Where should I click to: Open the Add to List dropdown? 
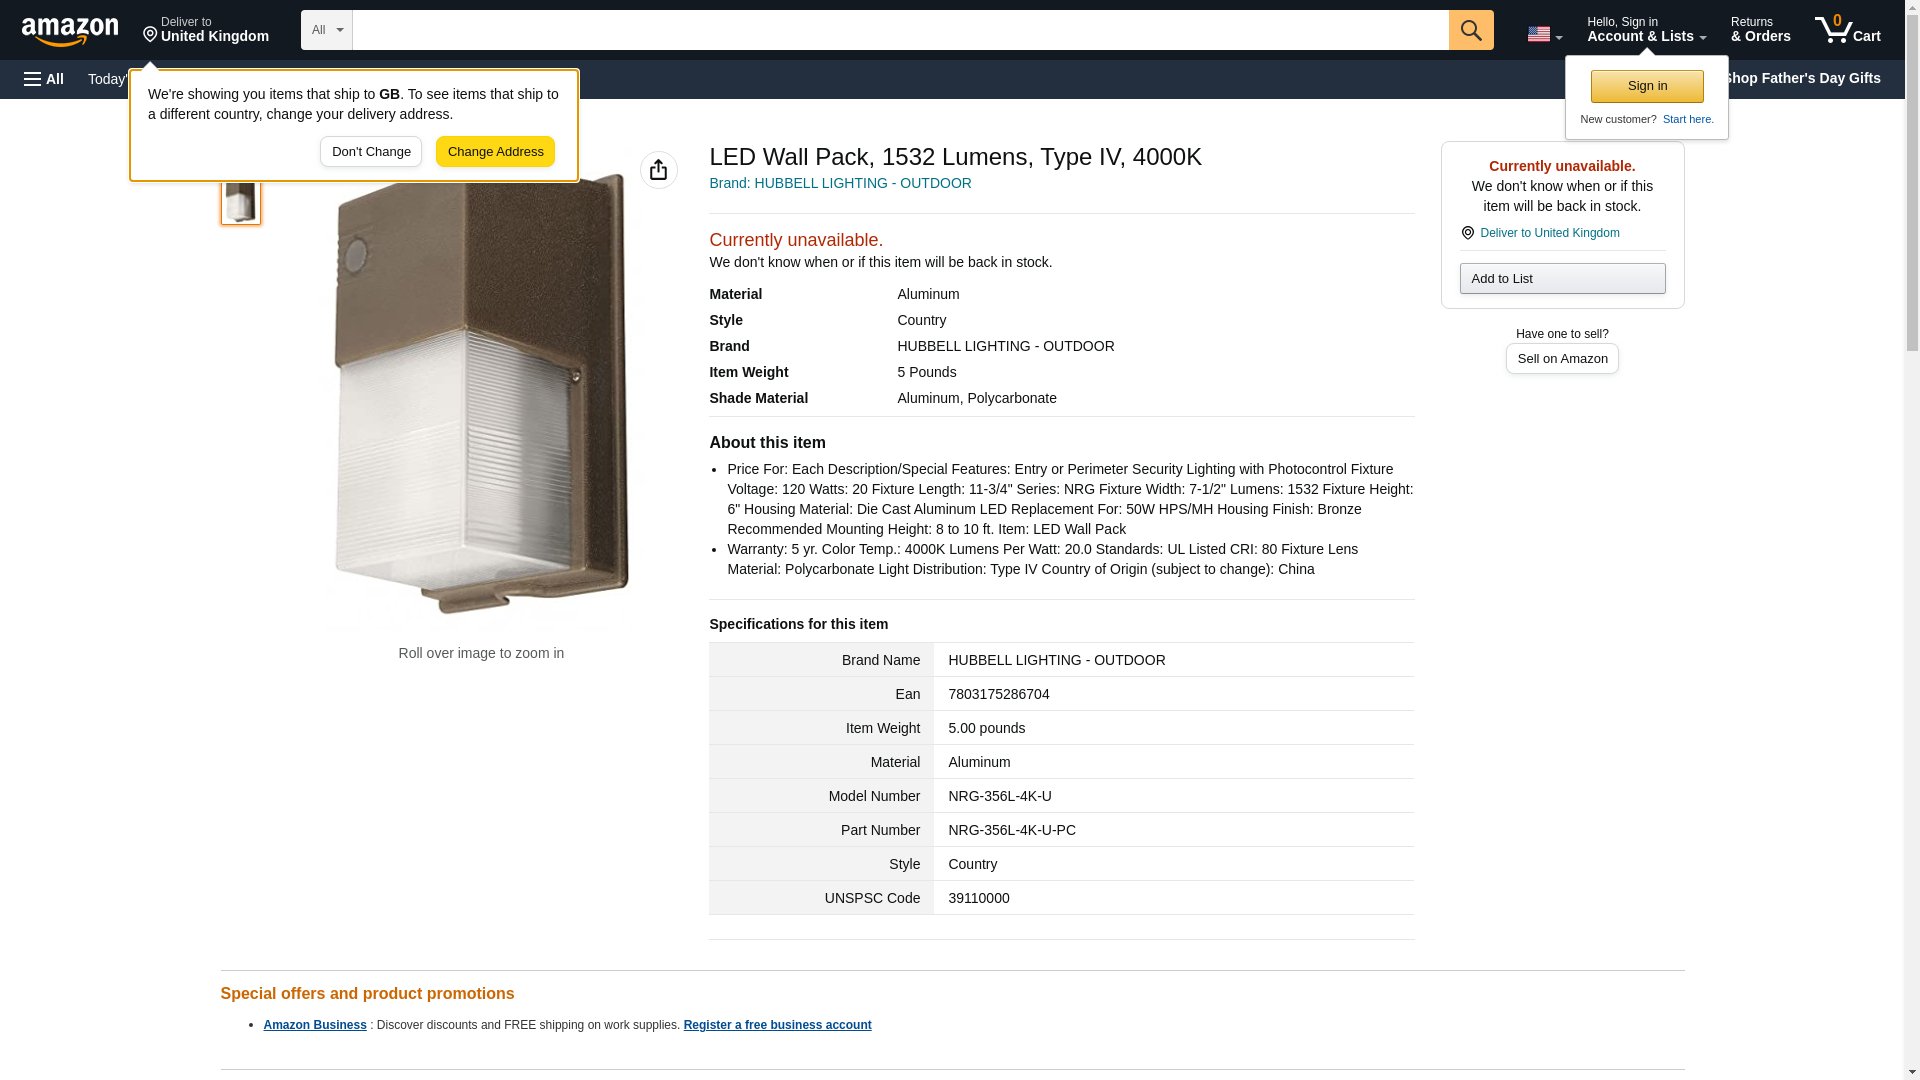(x=1562, y=278)
